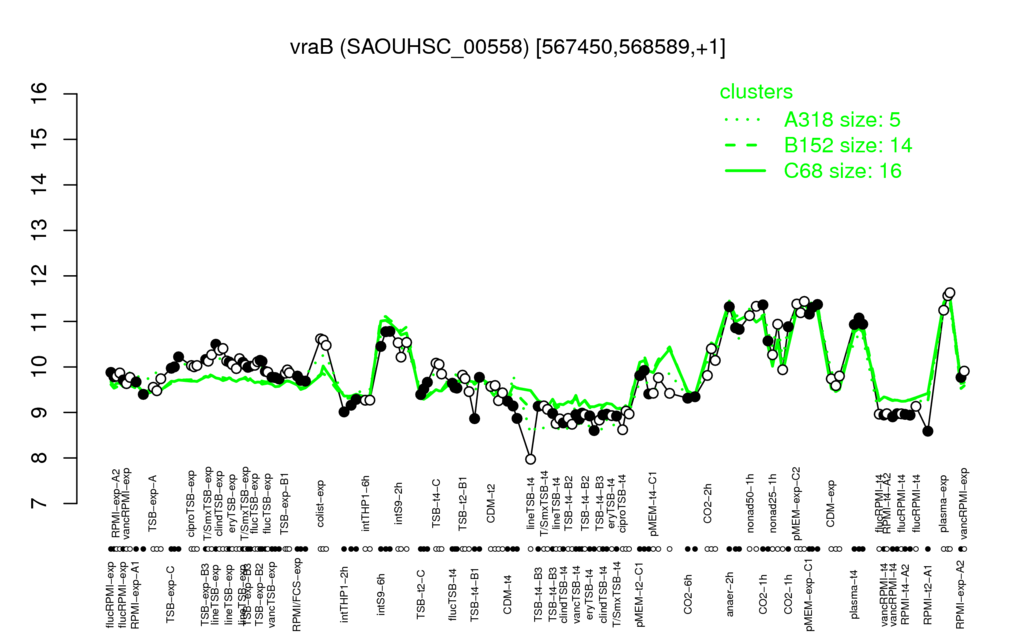This screenshot has width=1024, height=640.
Task: Click the 'CDM-t2' x-axis label
Action: [x=492, y=503]
